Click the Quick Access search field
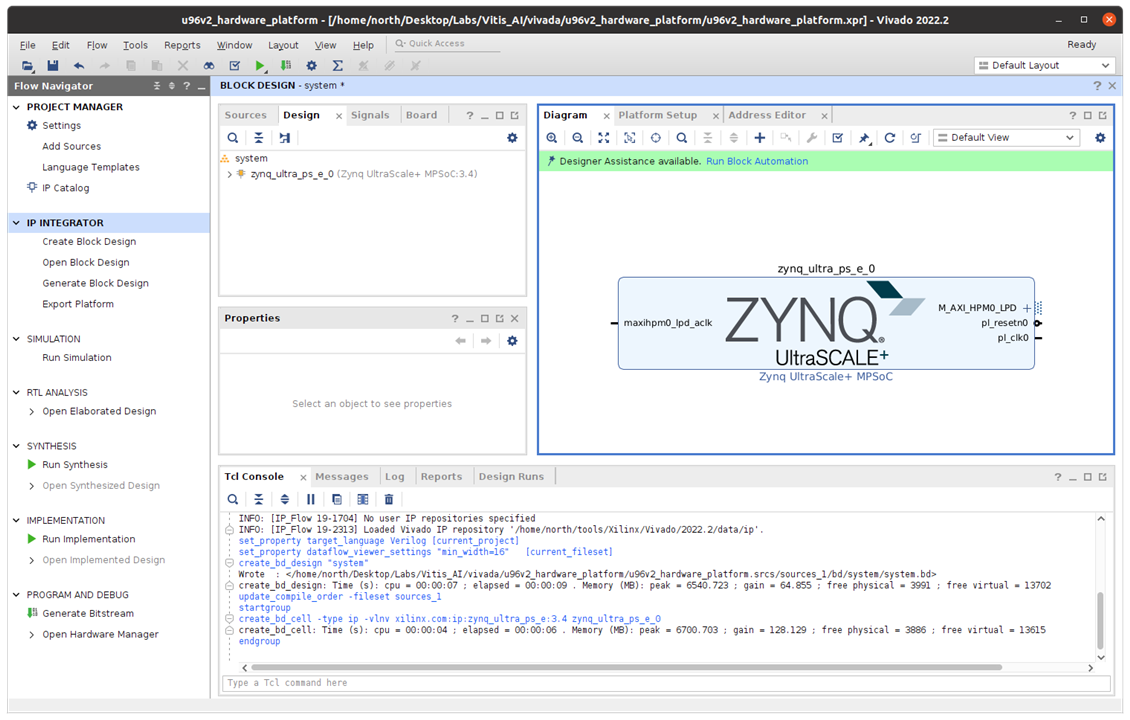 pos(447,44)
